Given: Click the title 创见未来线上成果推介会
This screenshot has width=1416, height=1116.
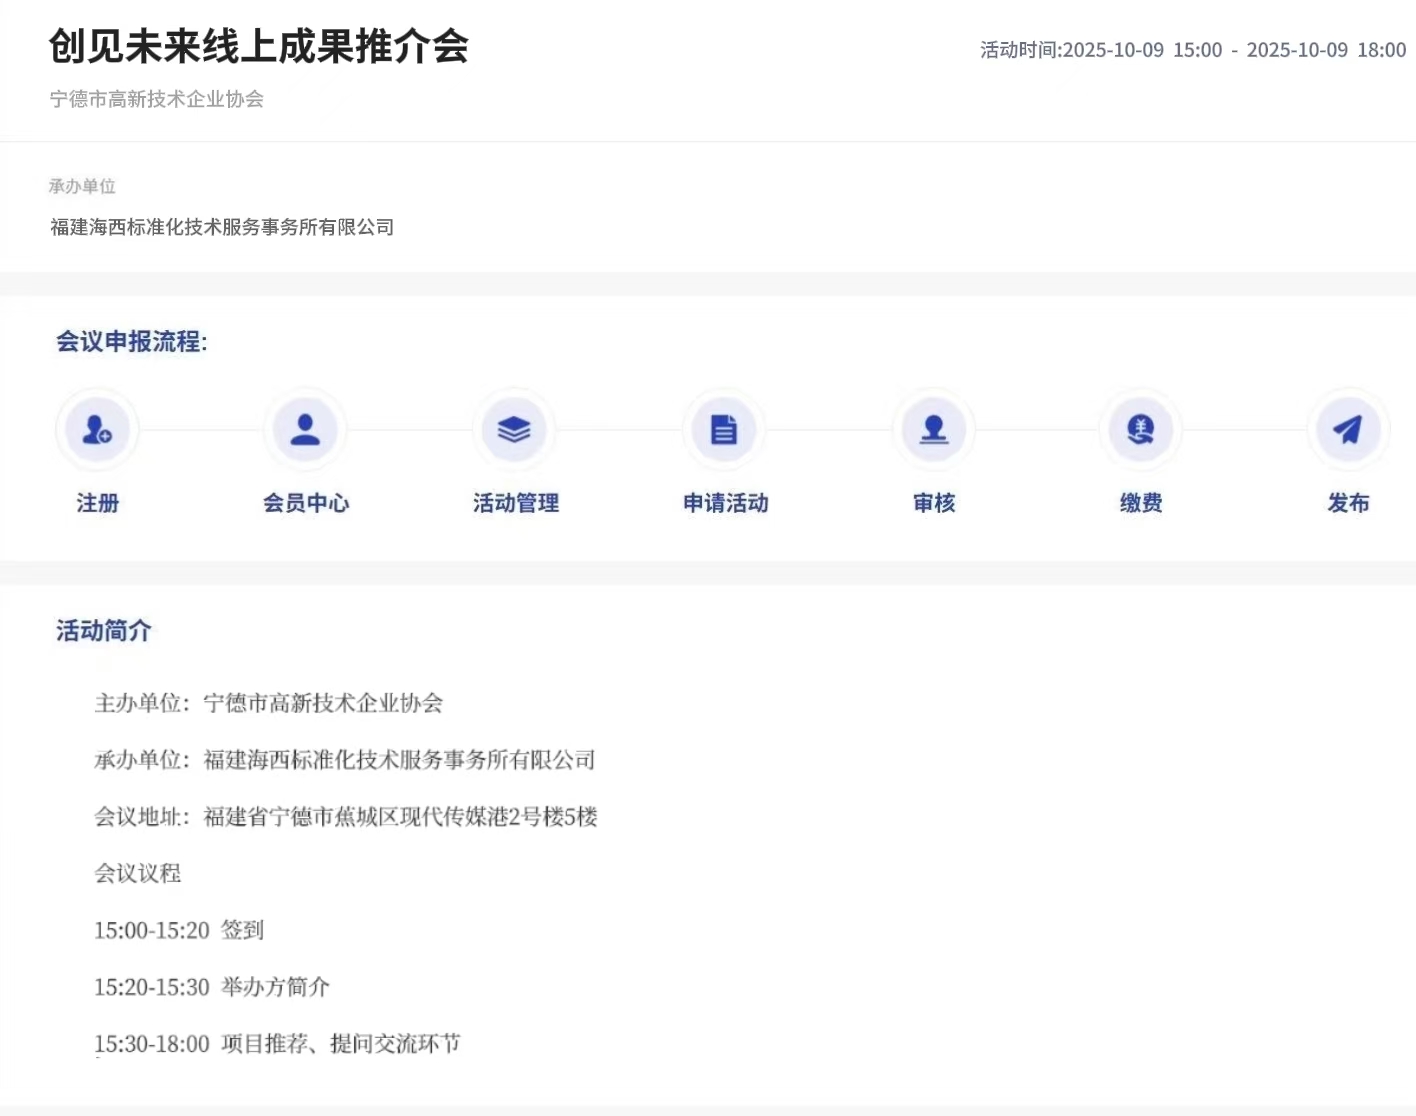Looking at the screenshot, I should [259, 46].
